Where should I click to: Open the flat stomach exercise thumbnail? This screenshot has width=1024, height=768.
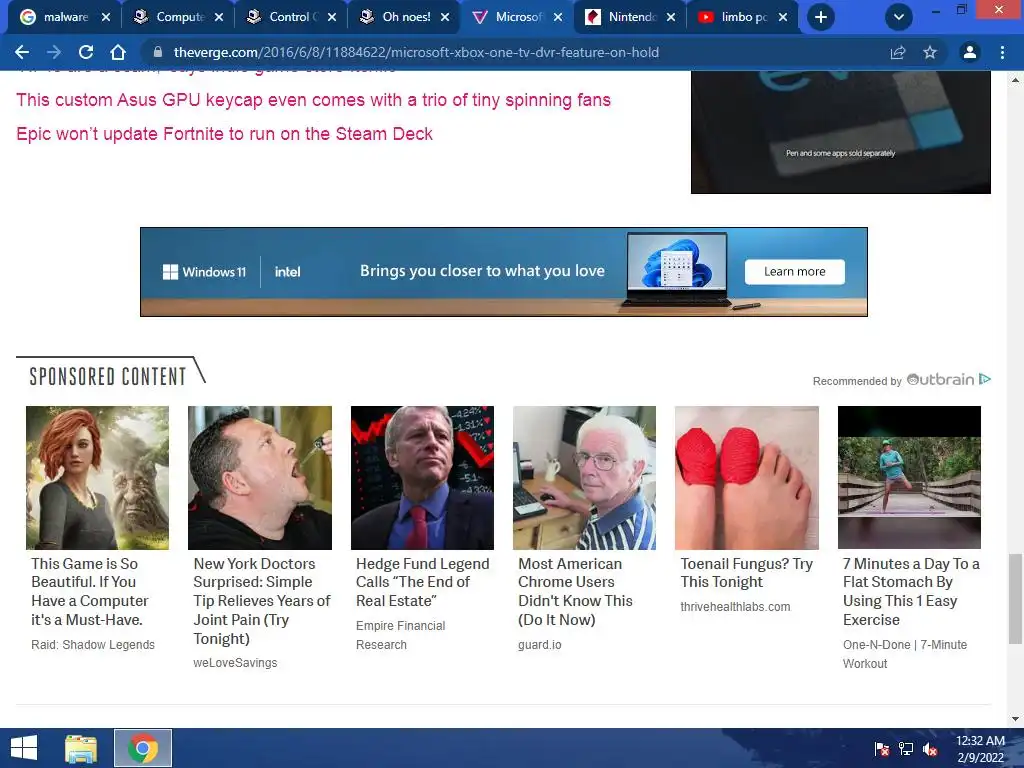909,477
